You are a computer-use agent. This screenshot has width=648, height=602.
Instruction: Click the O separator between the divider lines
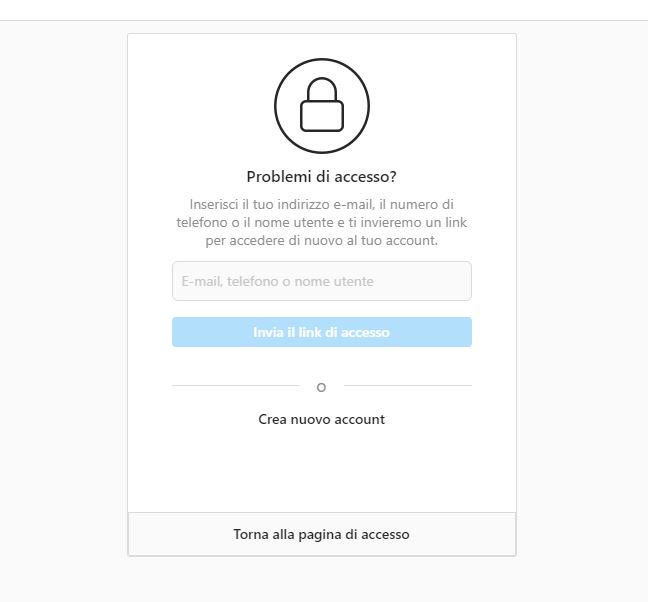(x=321, y=388)
